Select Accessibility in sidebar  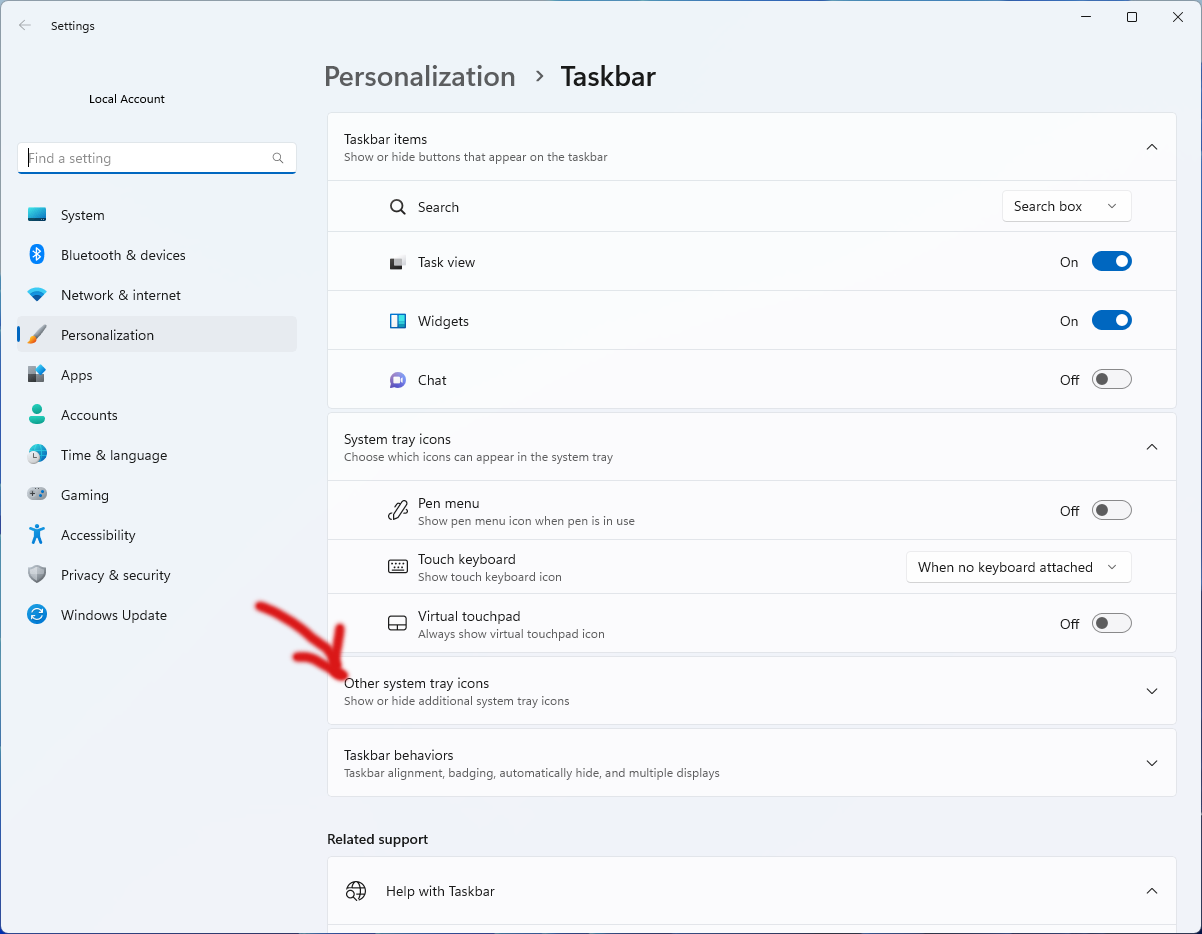click(157, 535)
